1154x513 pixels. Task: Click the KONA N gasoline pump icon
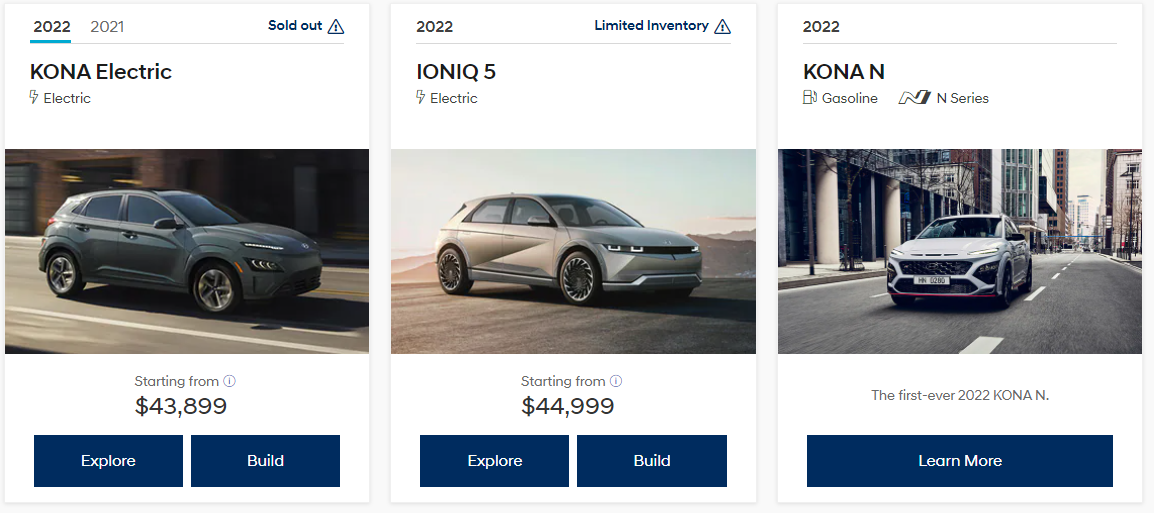810,98
